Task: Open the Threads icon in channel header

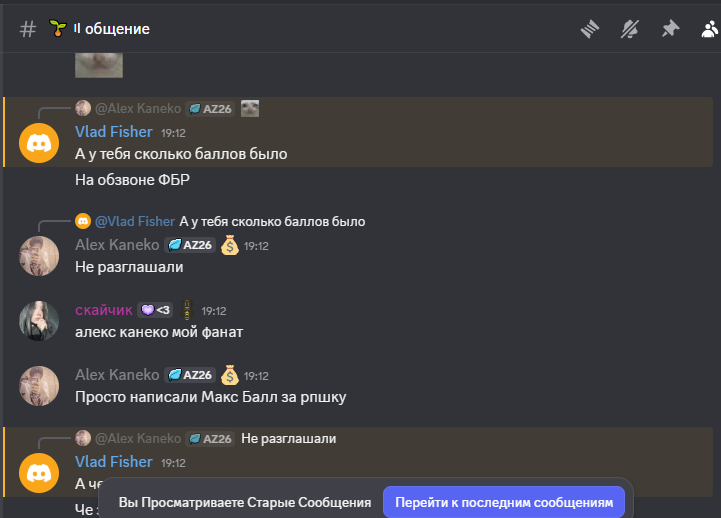Action: point(590,29)
